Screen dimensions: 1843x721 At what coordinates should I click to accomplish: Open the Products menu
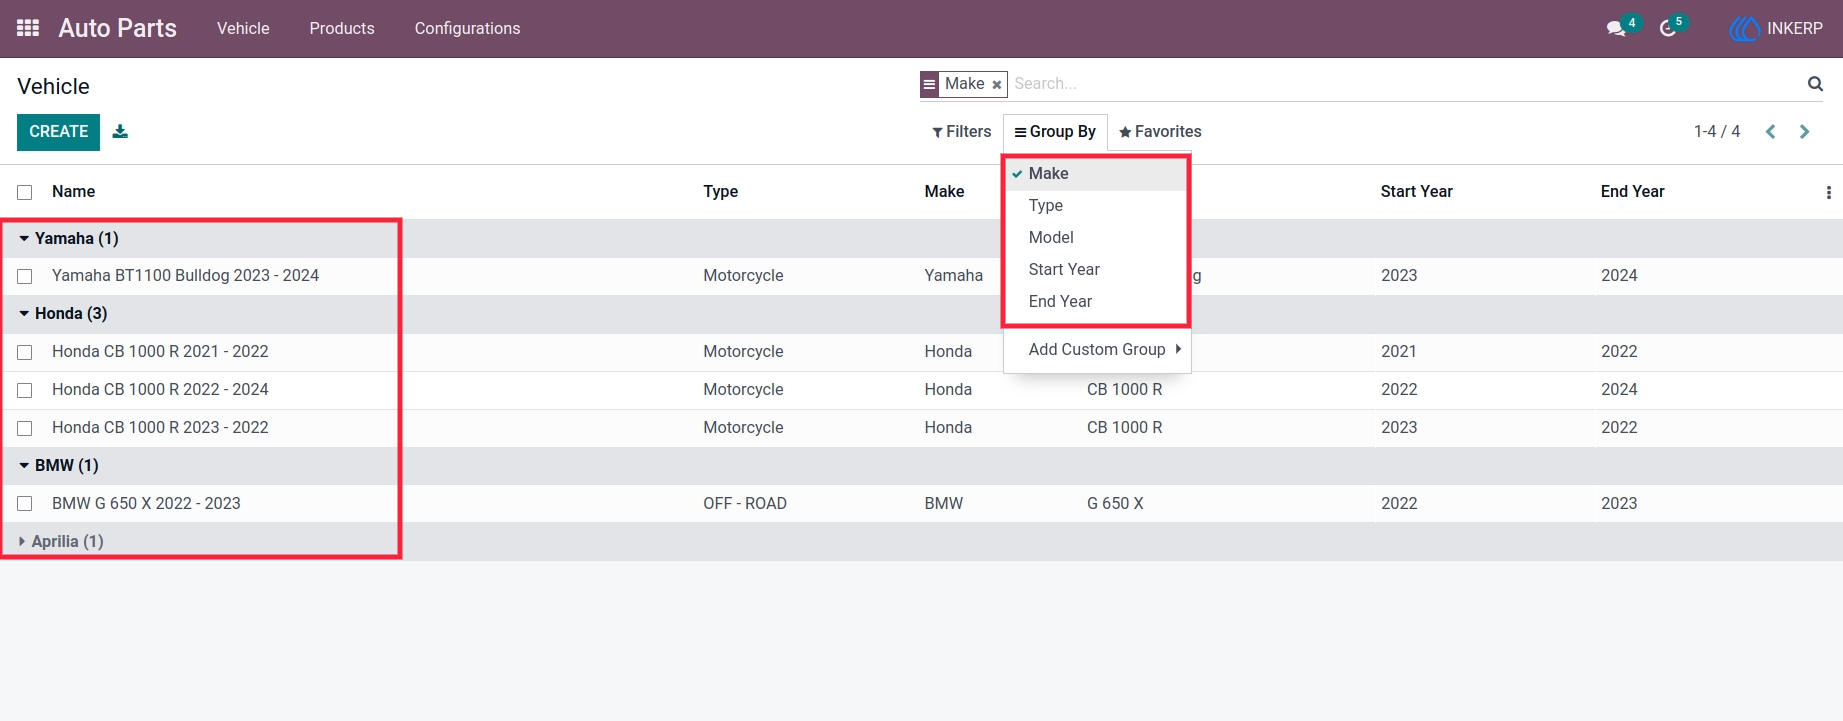pyautogui.click(x=342, y=28)
